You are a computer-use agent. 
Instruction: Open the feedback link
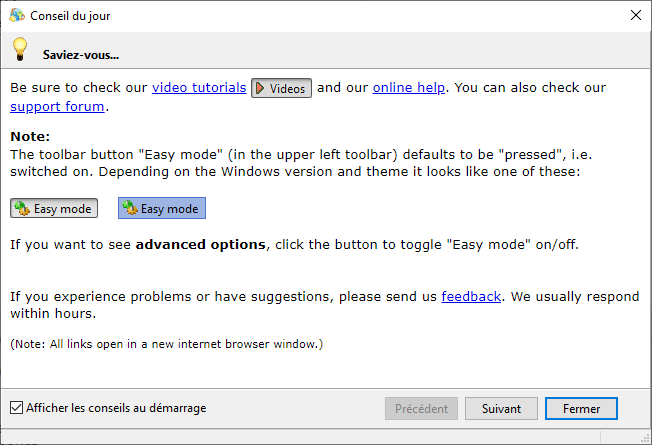coord(471,296)
